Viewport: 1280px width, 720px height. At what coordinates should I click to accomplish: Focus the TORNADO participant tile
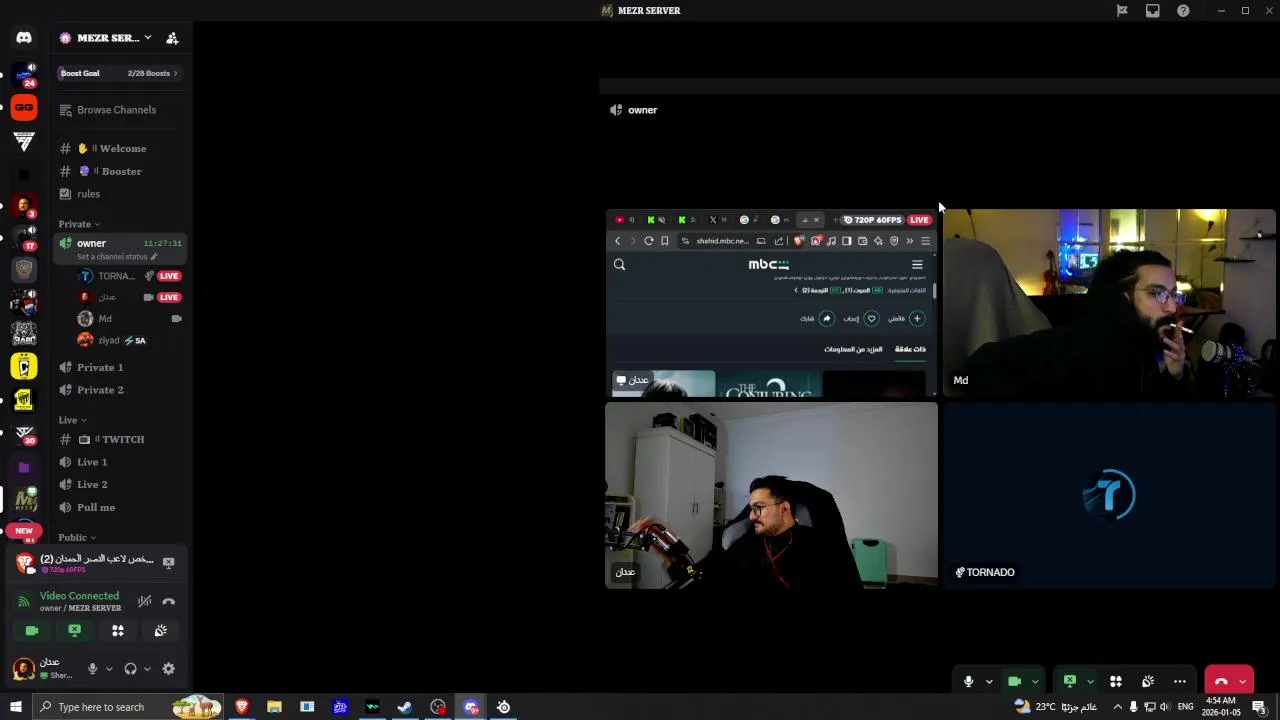coord(1109,495)
